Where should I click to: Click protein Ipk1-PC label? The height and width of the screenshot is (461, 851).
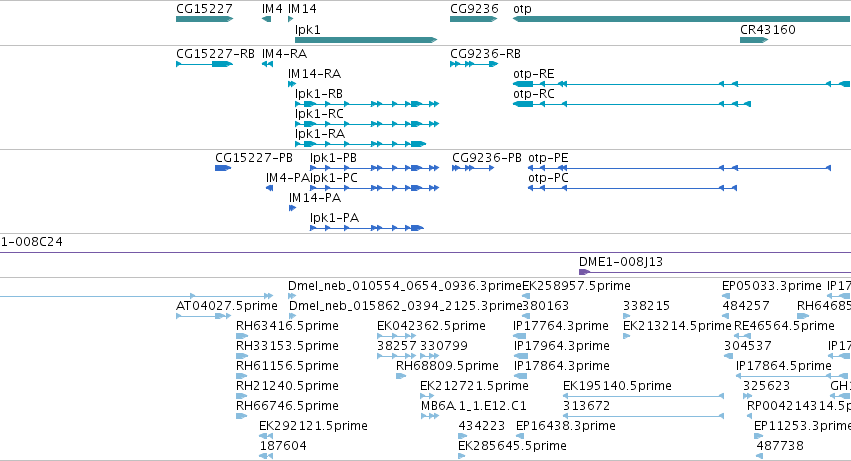[x=334, y=178]
